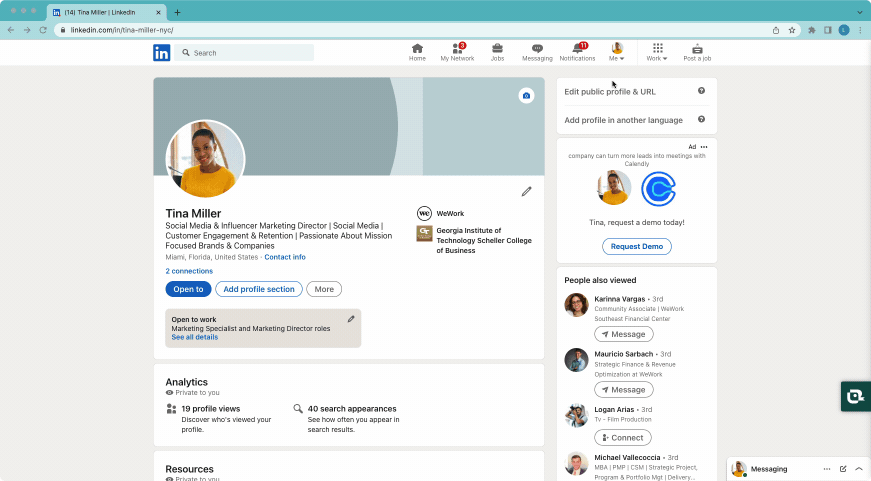Edit Open to work card pencil
Viewport: 871px width, 481px height.
[351, 319]
